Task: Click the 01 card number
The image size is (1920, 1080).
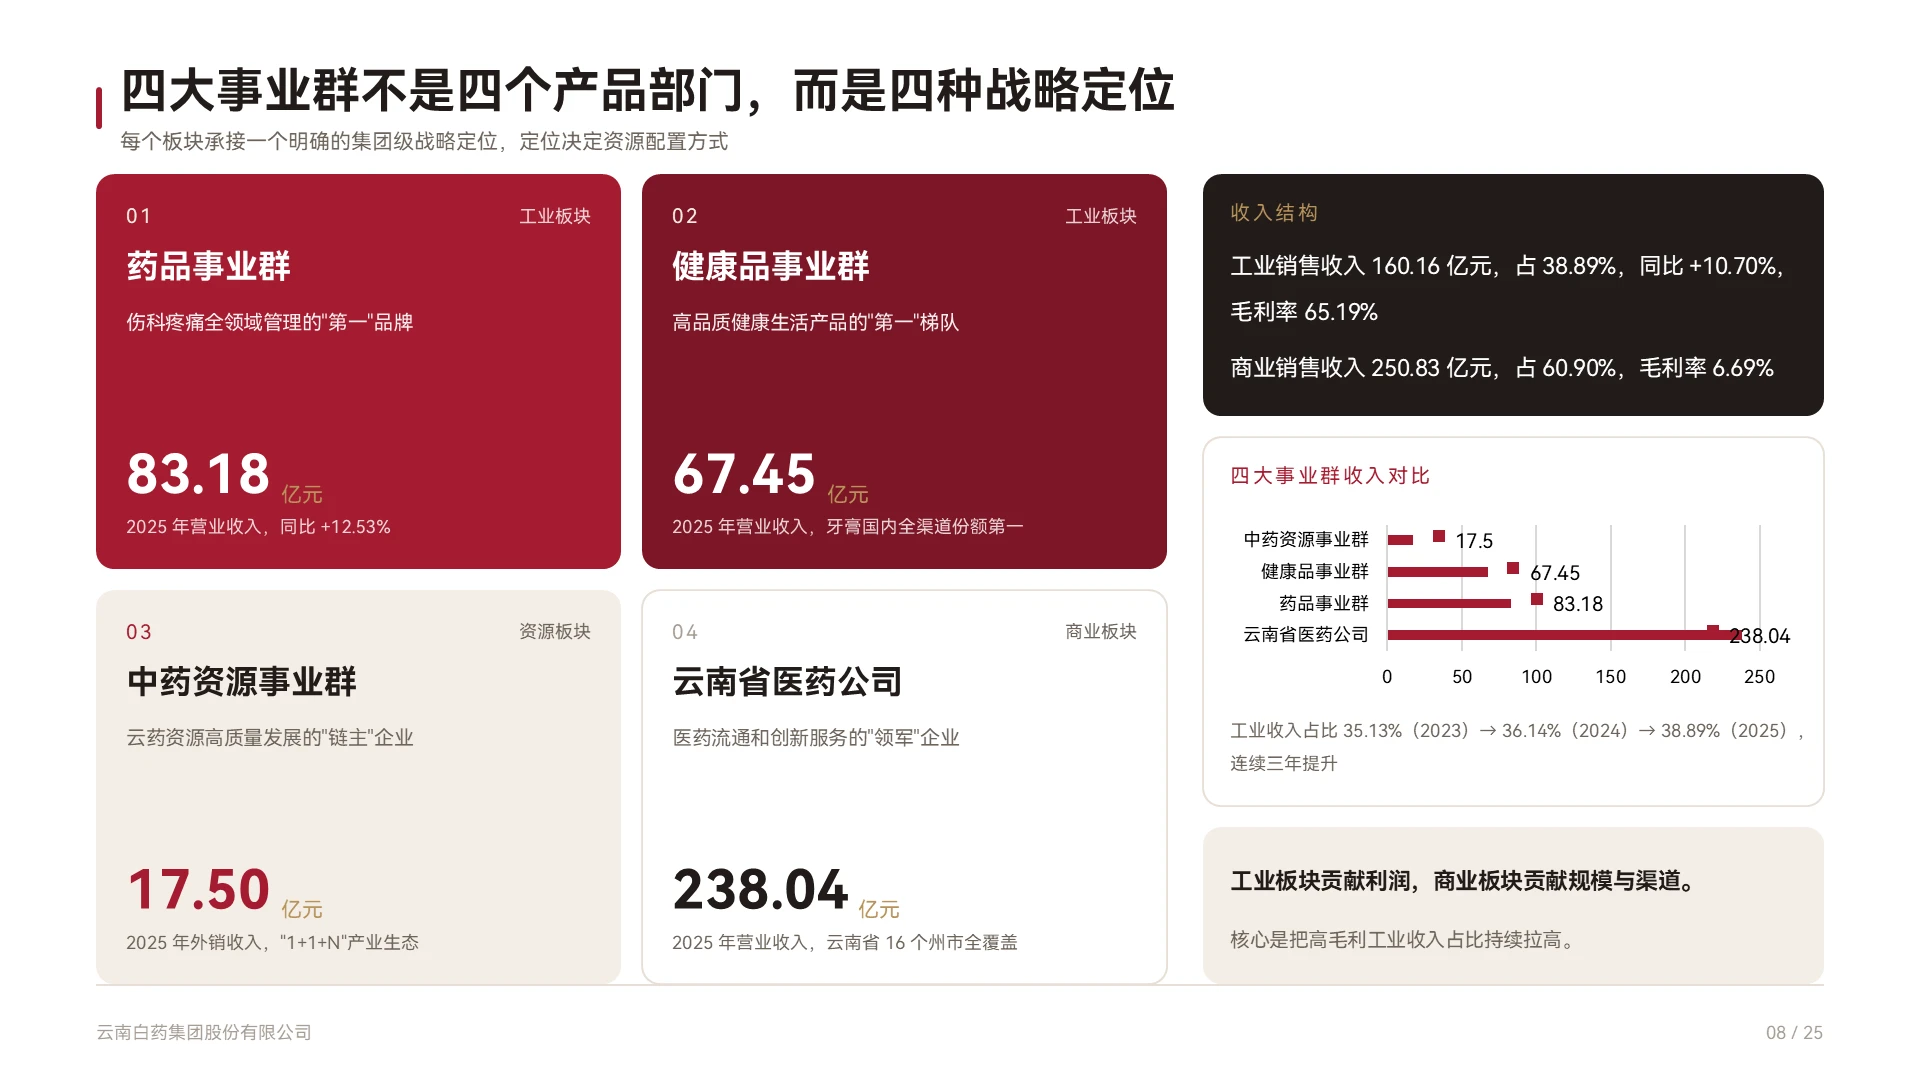Action: (x=139, y=216)
